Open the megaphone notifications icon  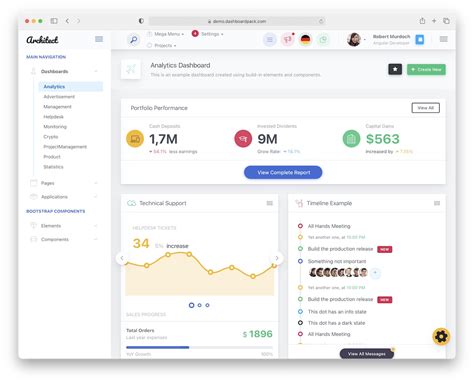[x=288, y=40]
